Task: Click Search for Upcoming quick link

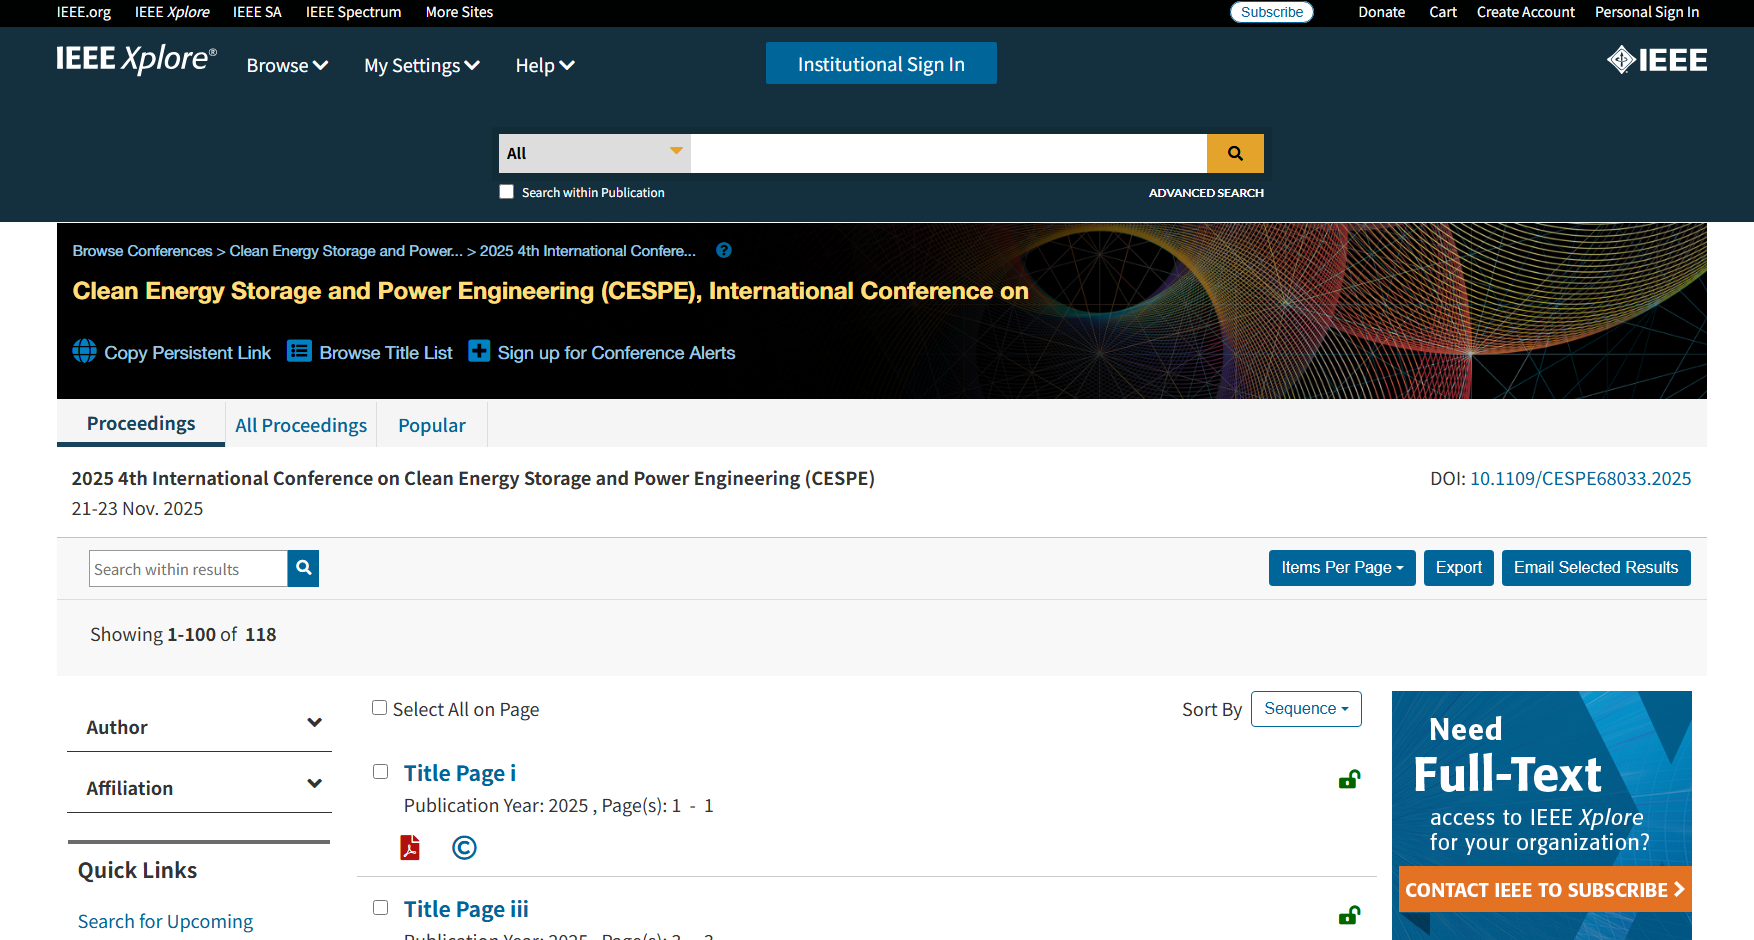Action: point(165,921)
